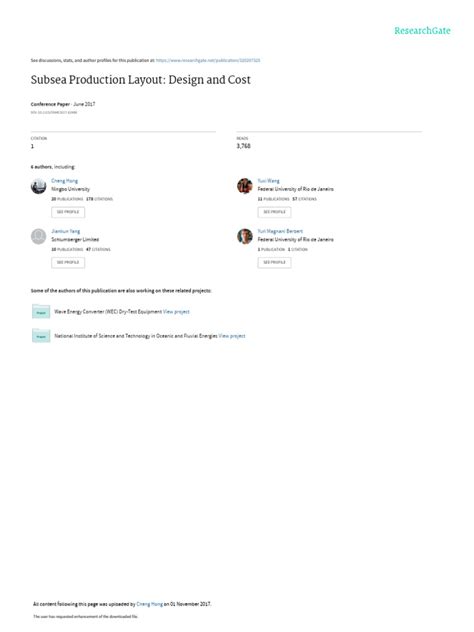Click See Profile button under Ningbo University
Viewport: 474px width, 632px height.
tap(68, 212)
